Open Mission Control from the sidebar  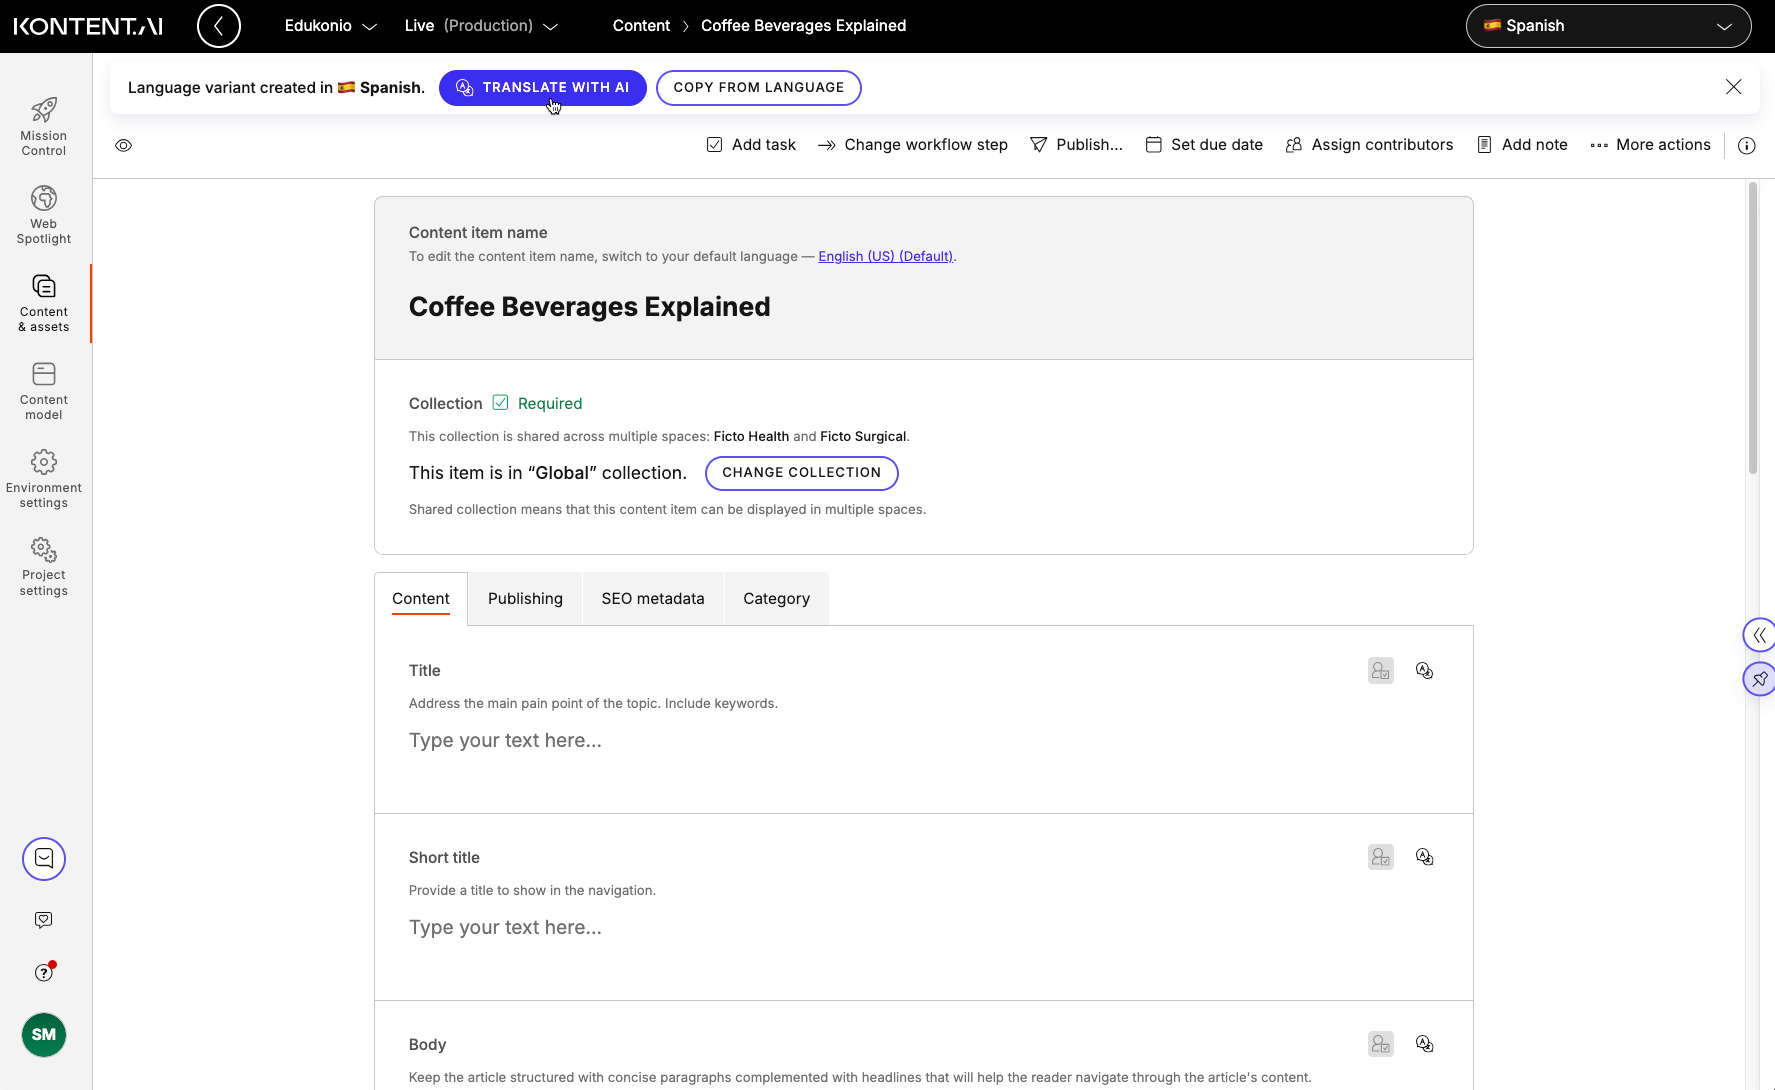pos(43,124)
